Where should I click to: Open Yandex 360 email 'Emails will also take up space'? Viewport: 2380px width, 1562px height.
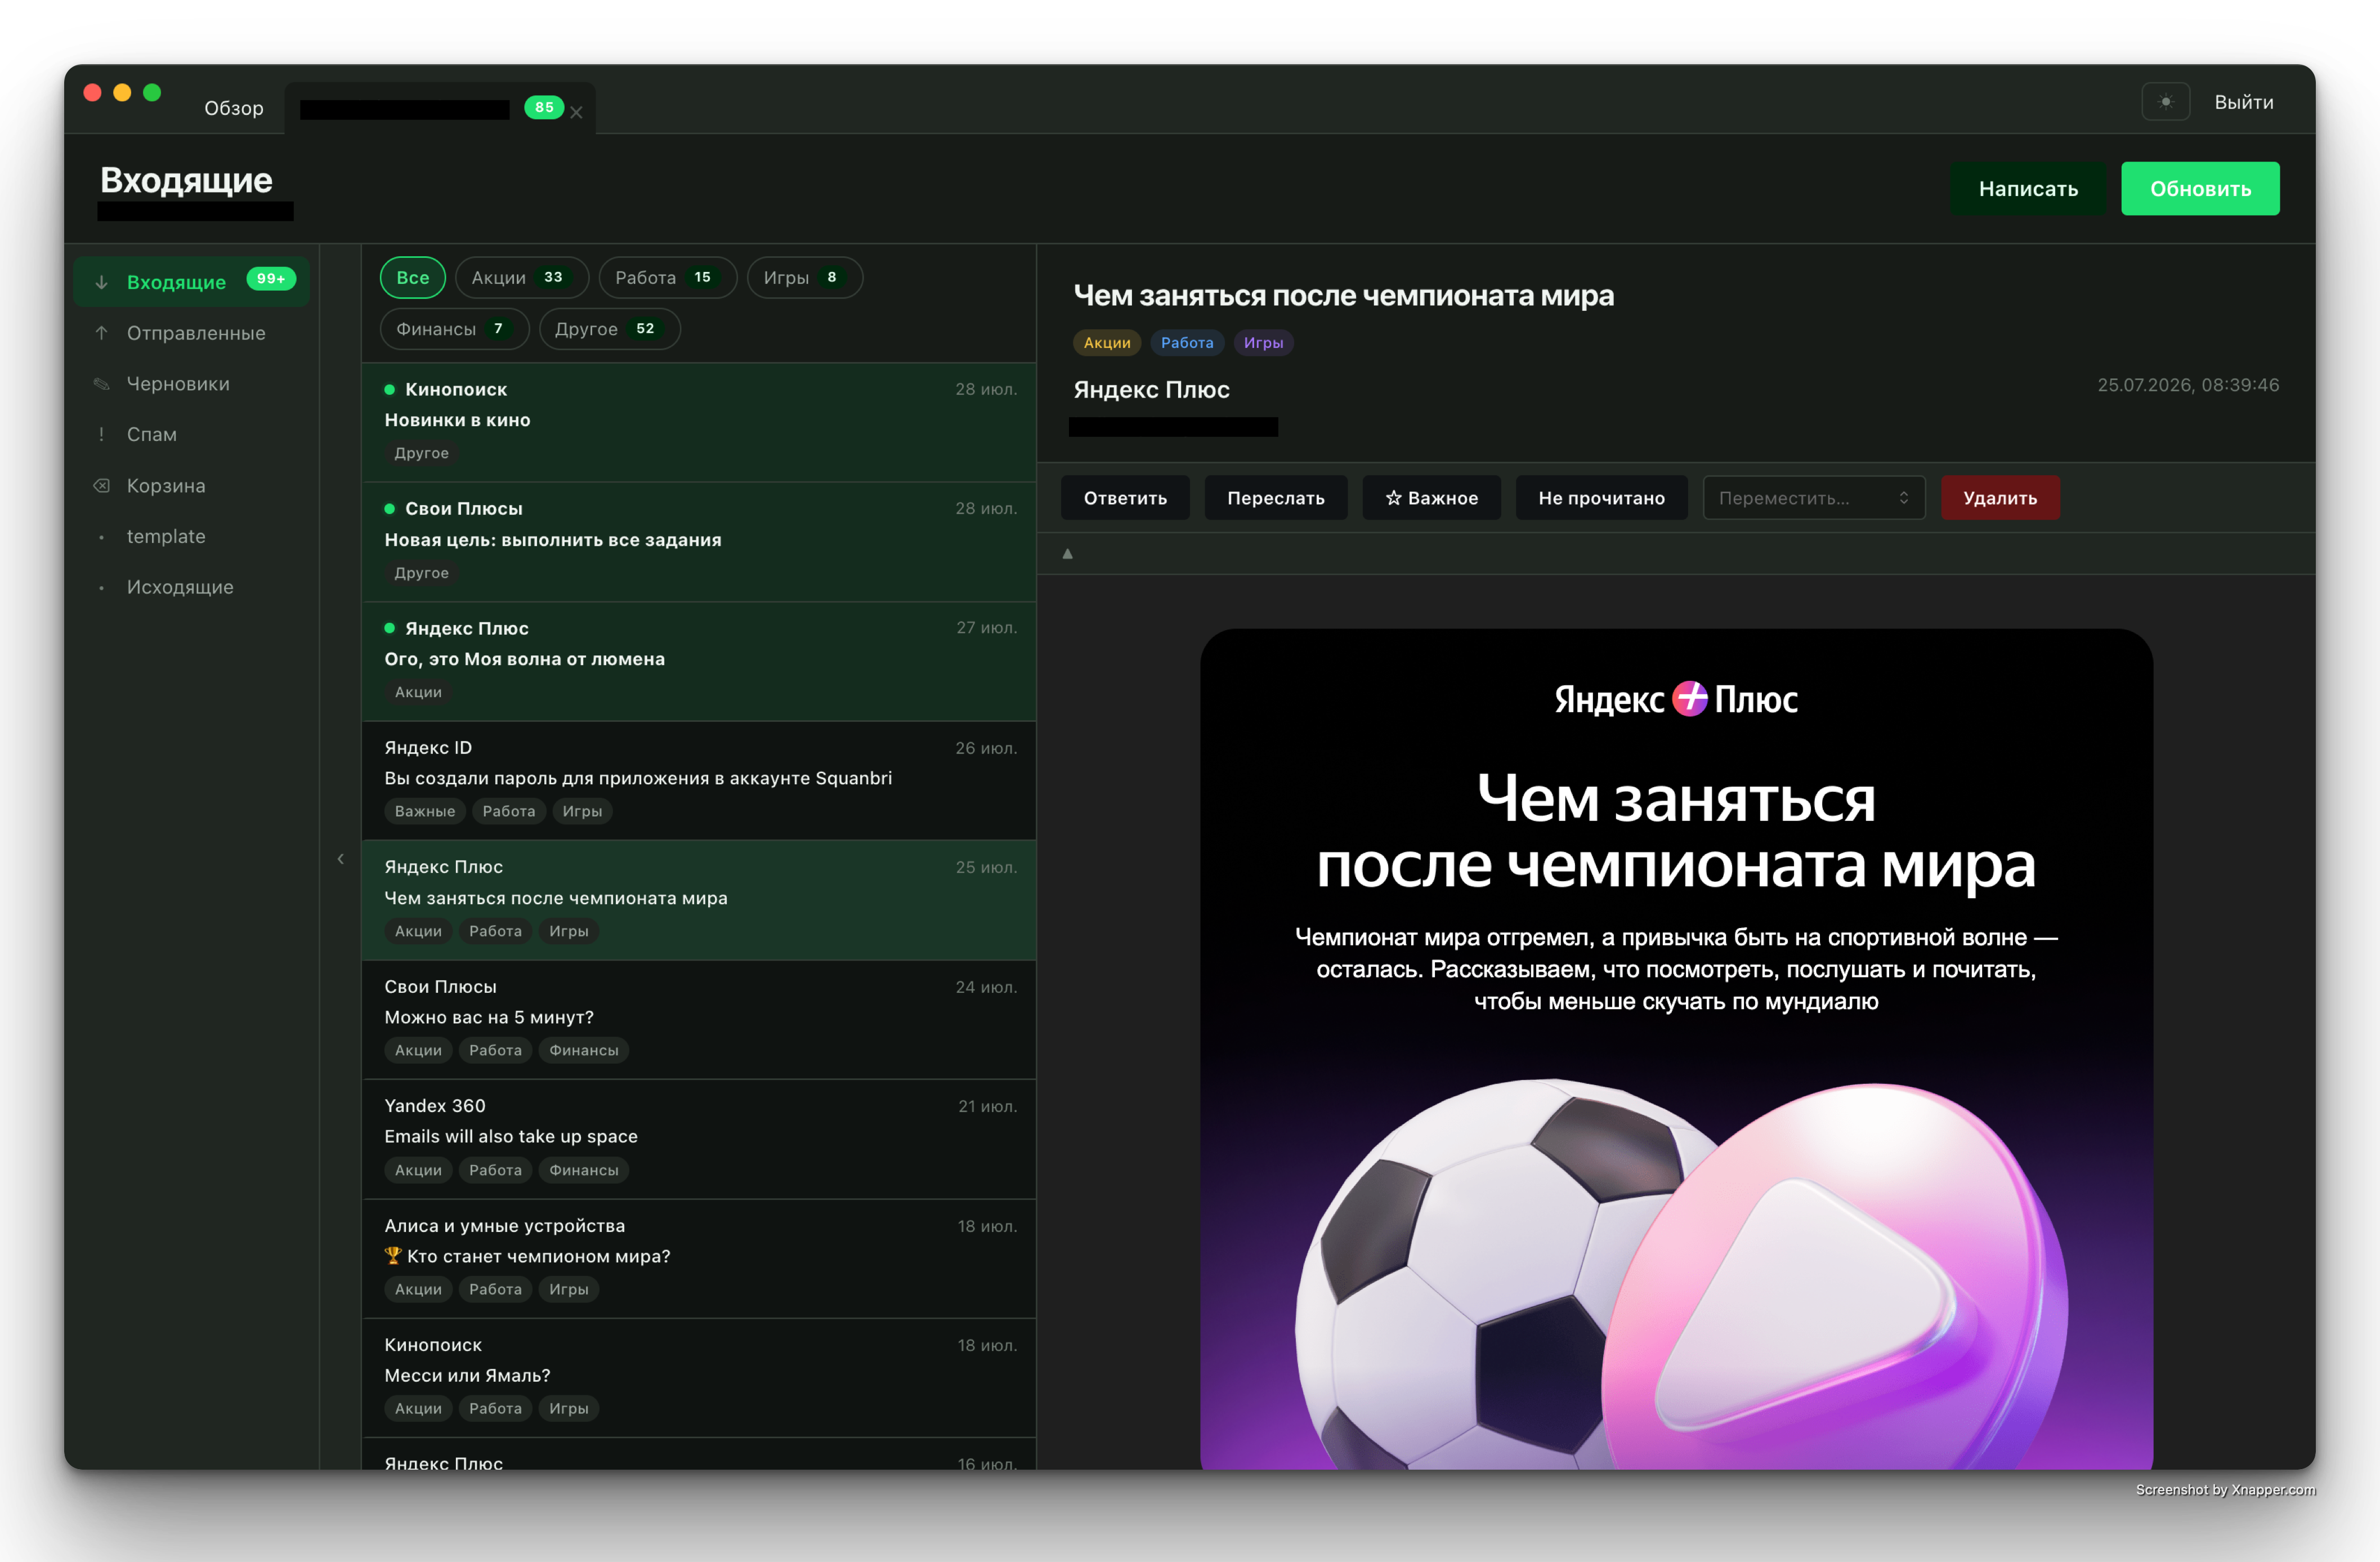coord(698,1139)
